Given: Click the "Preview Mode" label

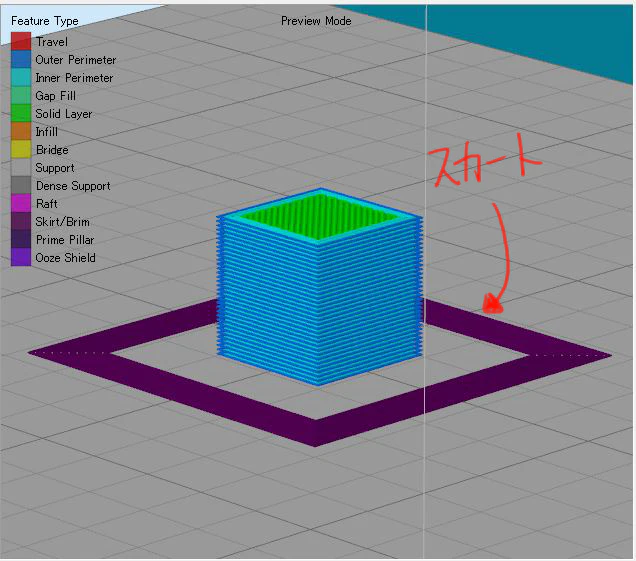Looking at the screenshot, I should pyautogui.click(x=316, y=21).
